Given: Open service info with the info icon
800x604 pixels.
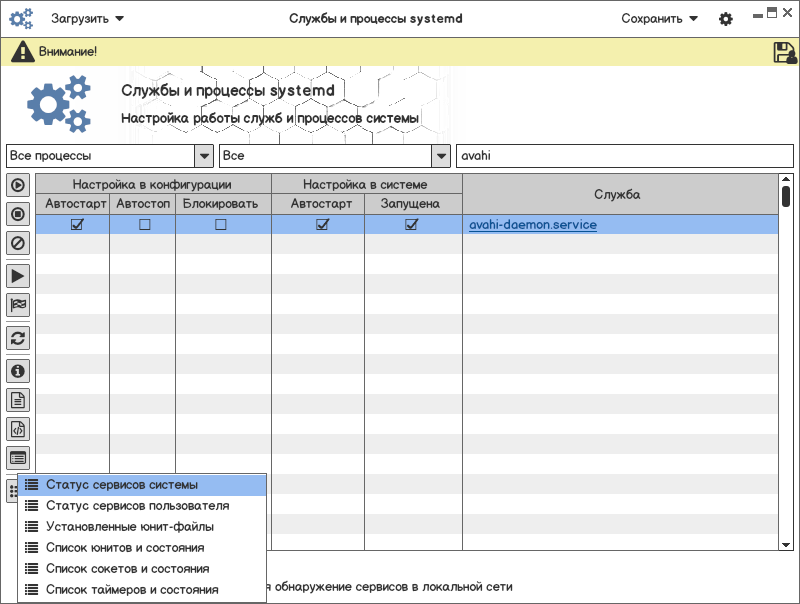Looking at the screenshot, I should coord(18,372).
